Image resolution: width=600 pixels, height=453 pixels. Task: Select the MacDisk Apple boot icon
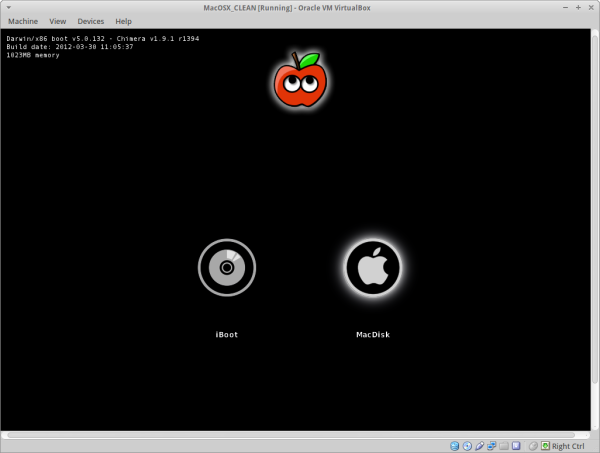pos(373,267)
